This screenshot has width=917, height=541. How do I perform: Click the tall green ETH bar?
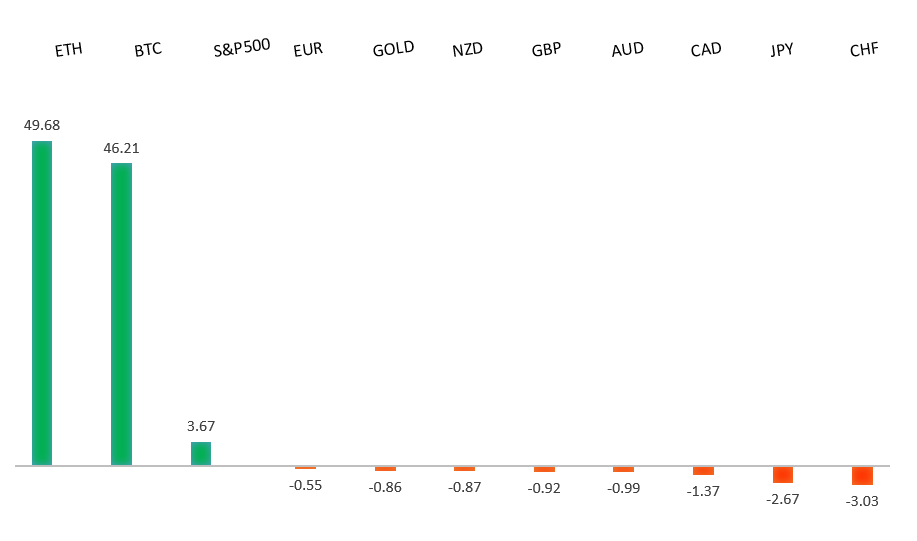click(x=42, y=303)
